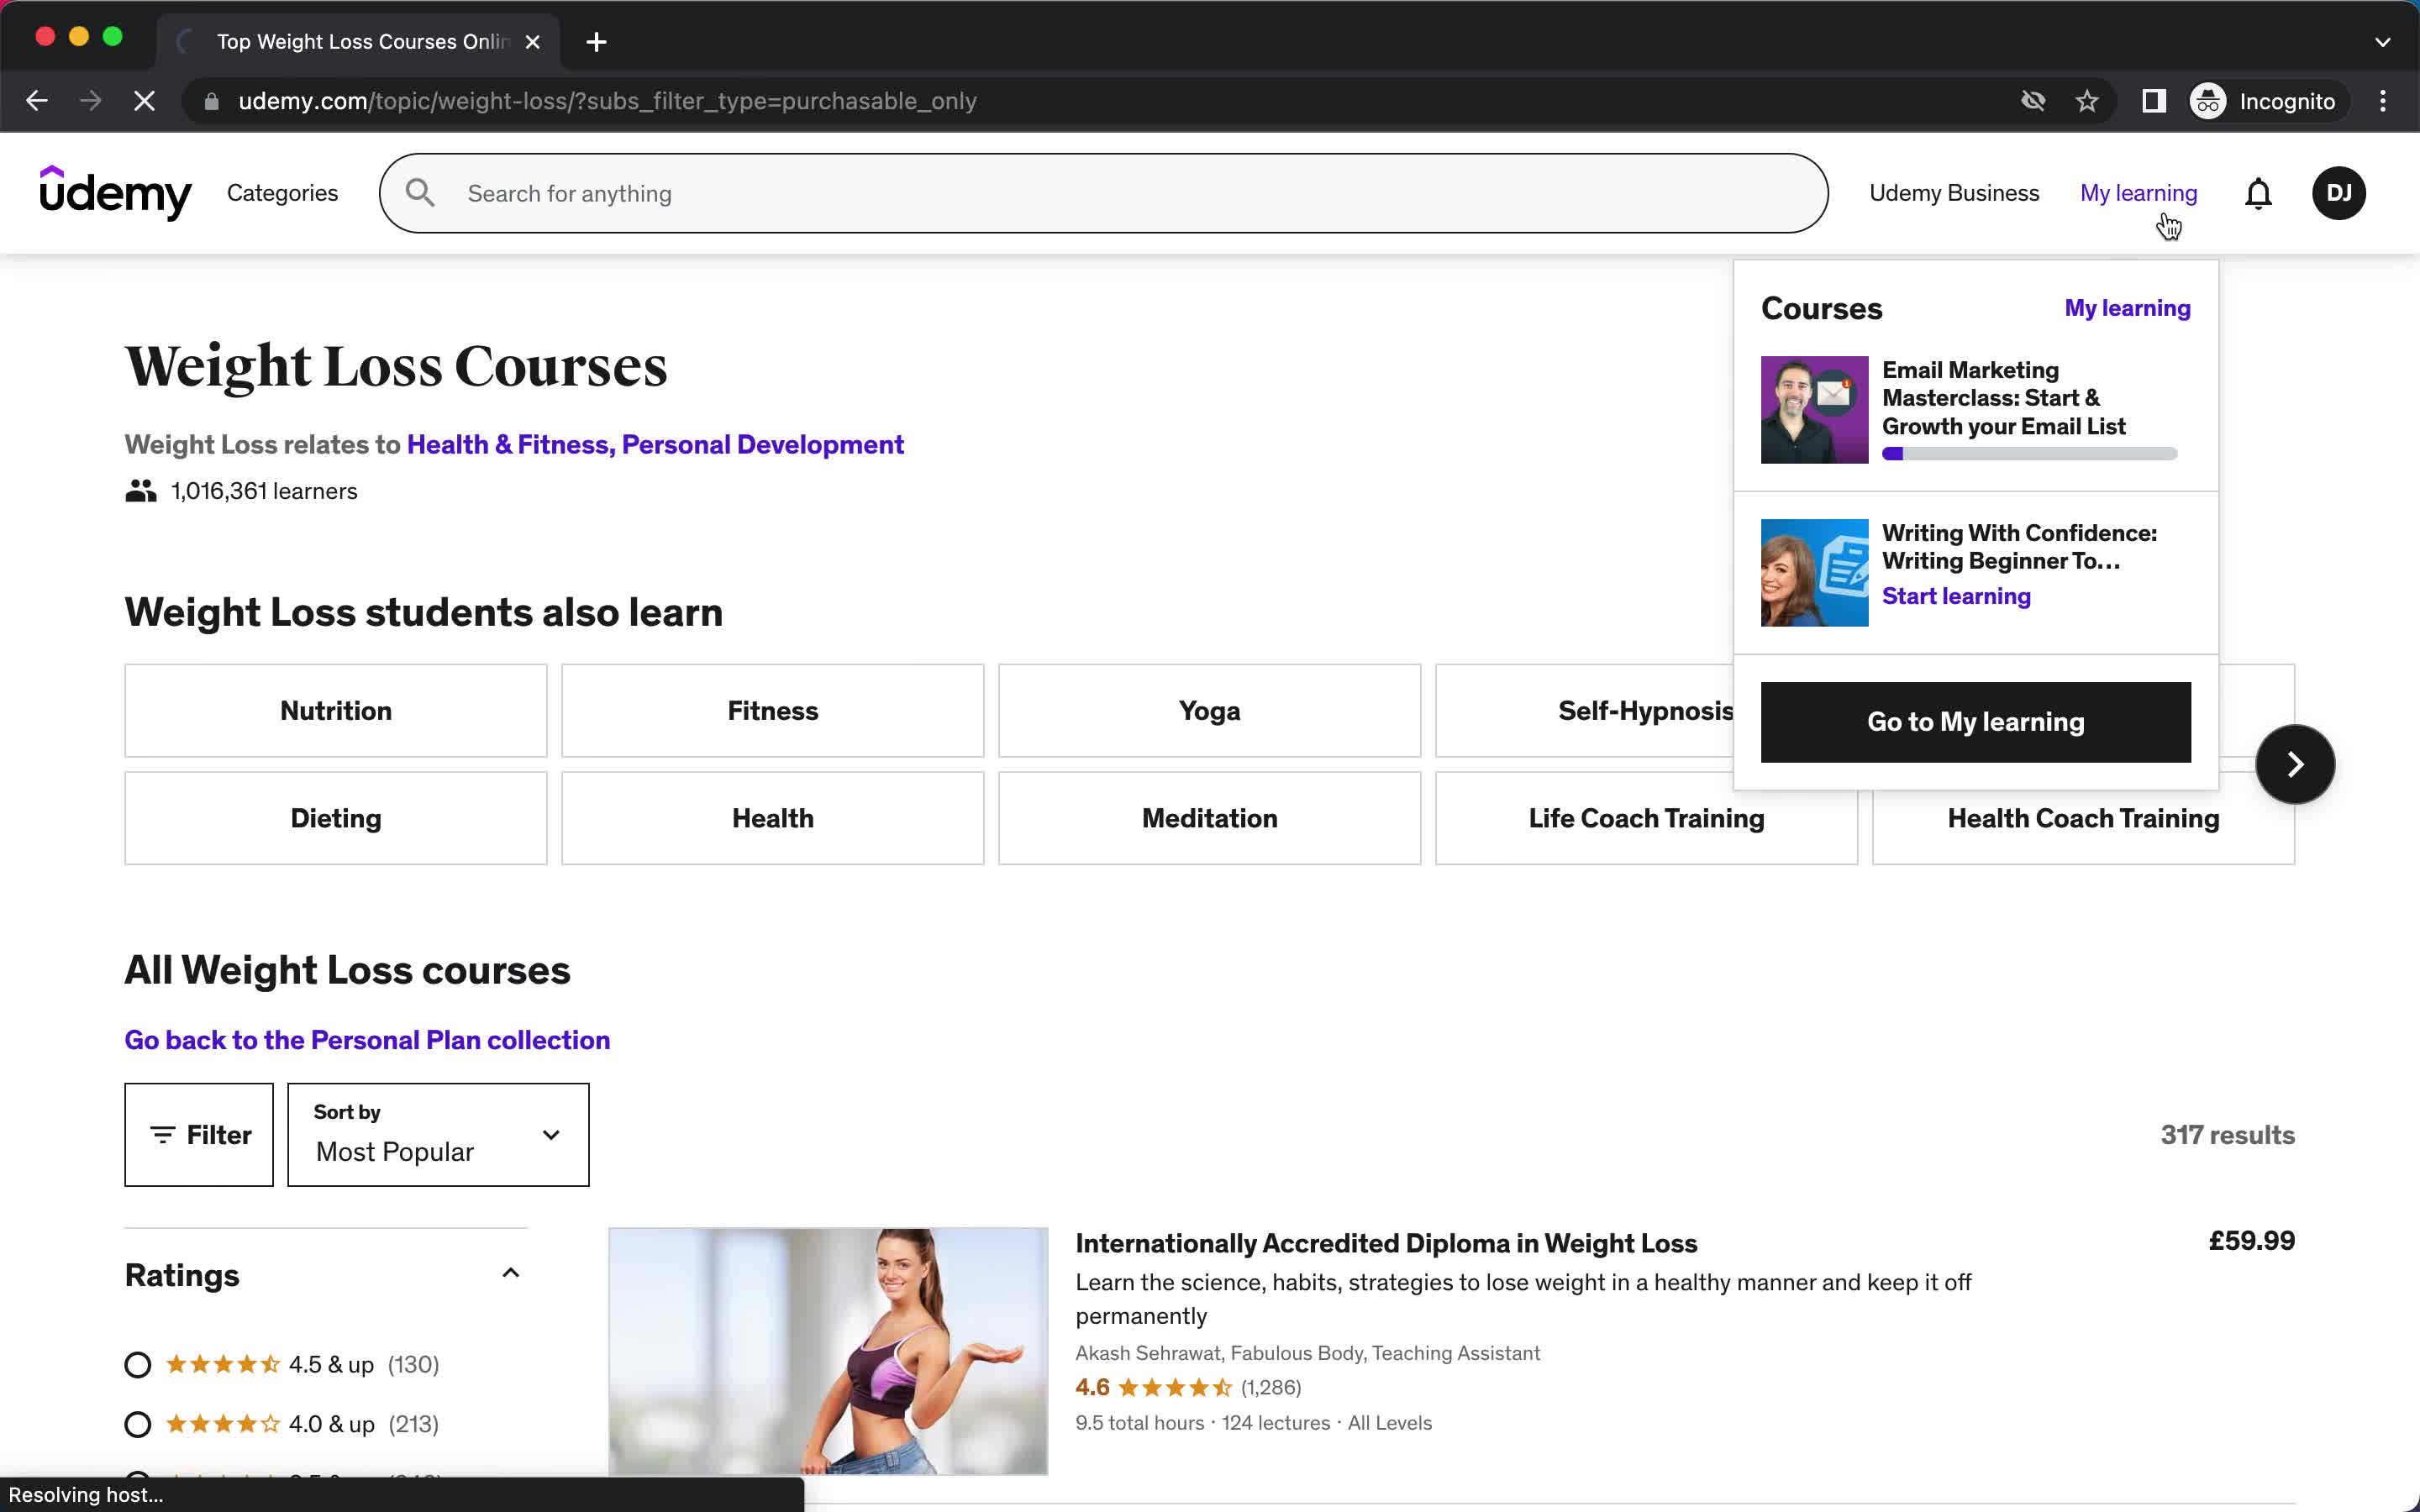Select My Learning menu tab
Viewport: 2420px width, 1512px height.
pos(2138,192)
